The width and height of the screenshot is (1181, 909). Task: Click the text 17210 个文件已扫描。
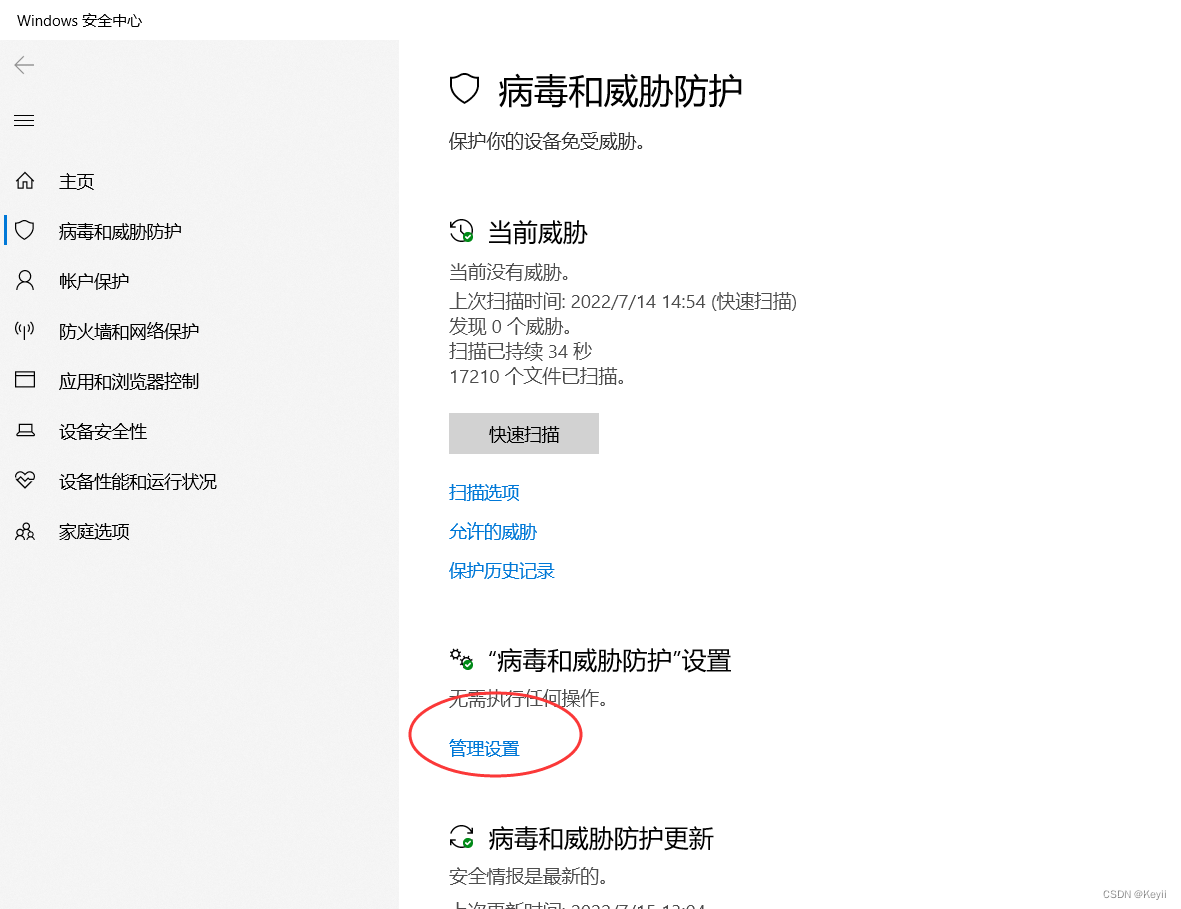(538, 376)
